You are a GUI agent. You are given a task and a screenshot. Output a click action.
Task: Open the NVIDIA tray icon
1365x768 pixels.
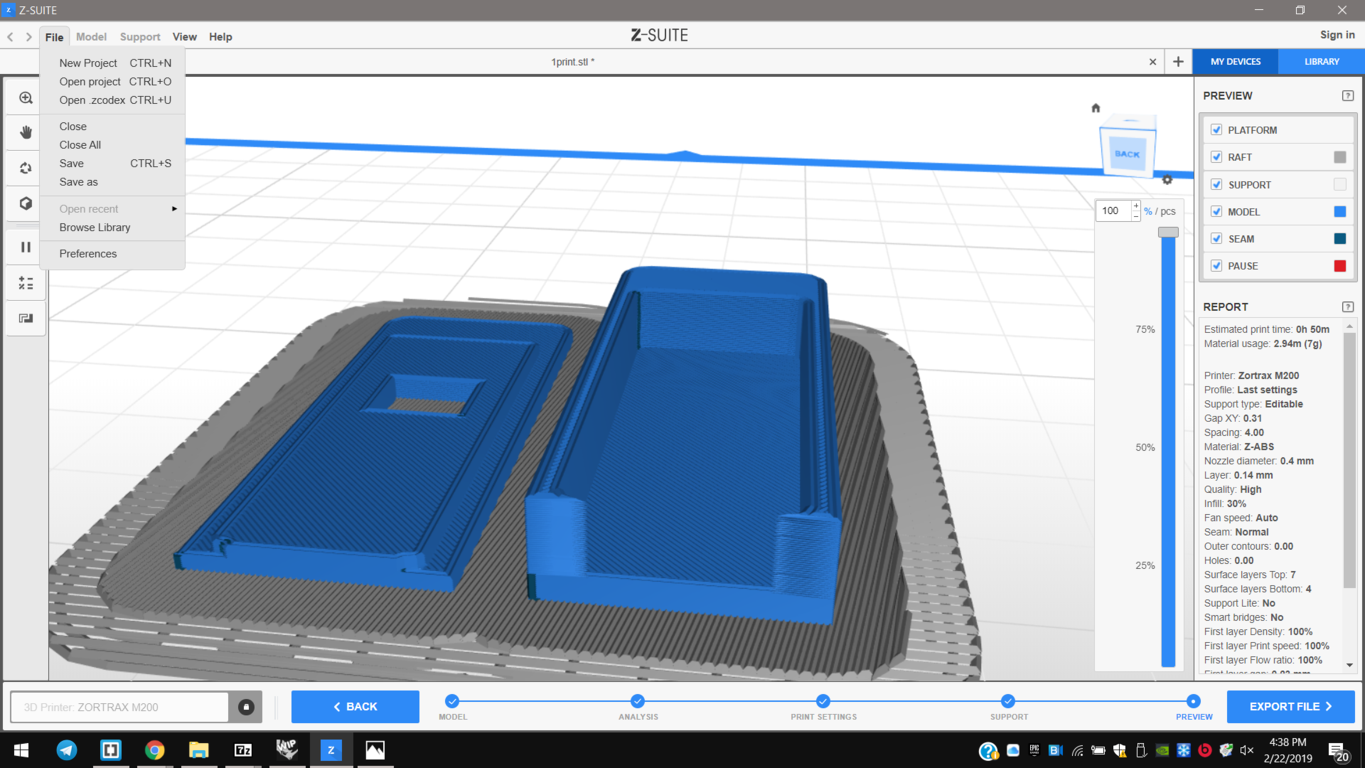coord(1162,750)
